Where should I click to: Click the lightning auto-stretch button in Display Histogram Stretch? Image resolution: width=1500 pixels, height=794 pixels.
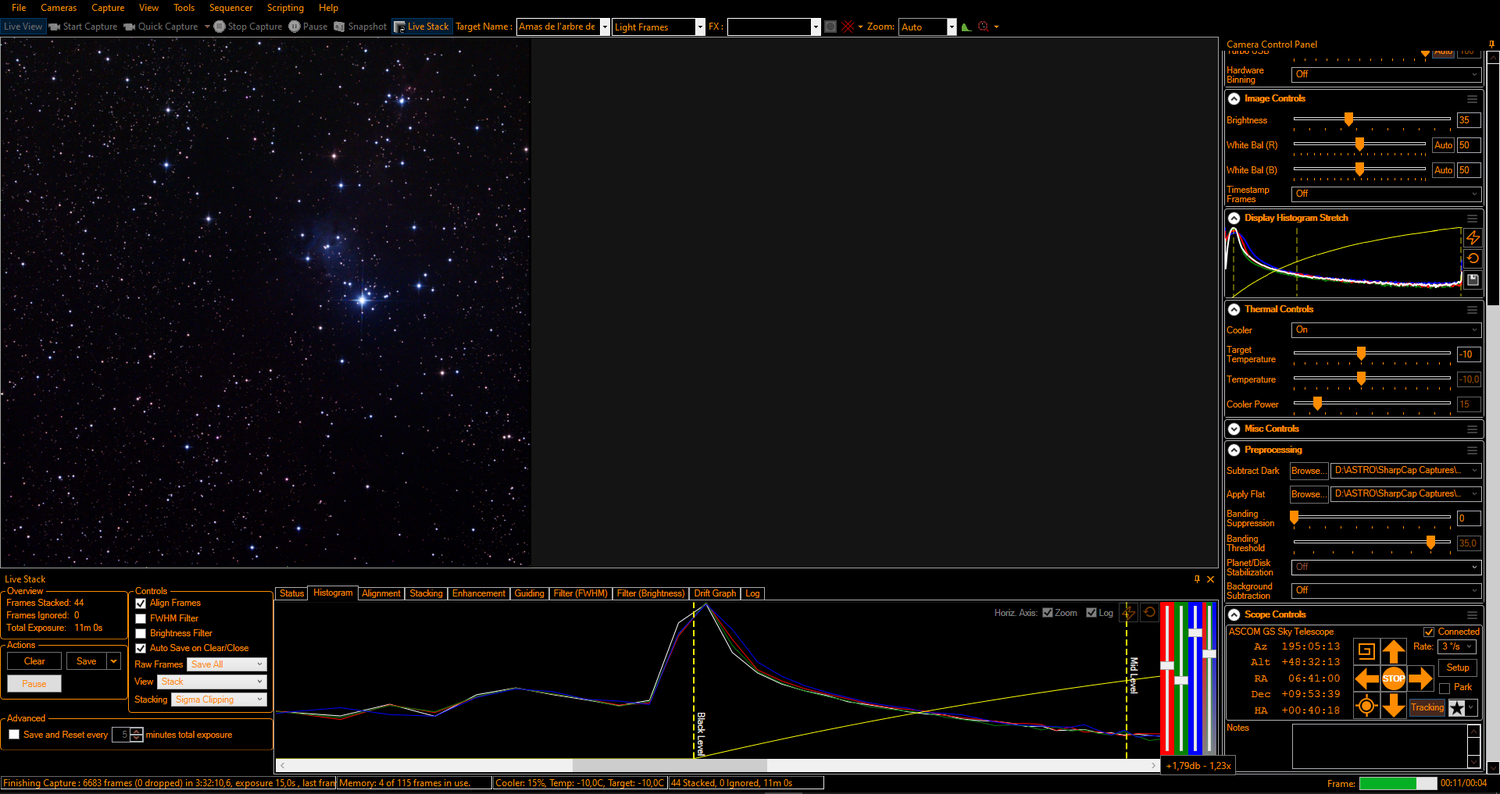coord(1472,238)
